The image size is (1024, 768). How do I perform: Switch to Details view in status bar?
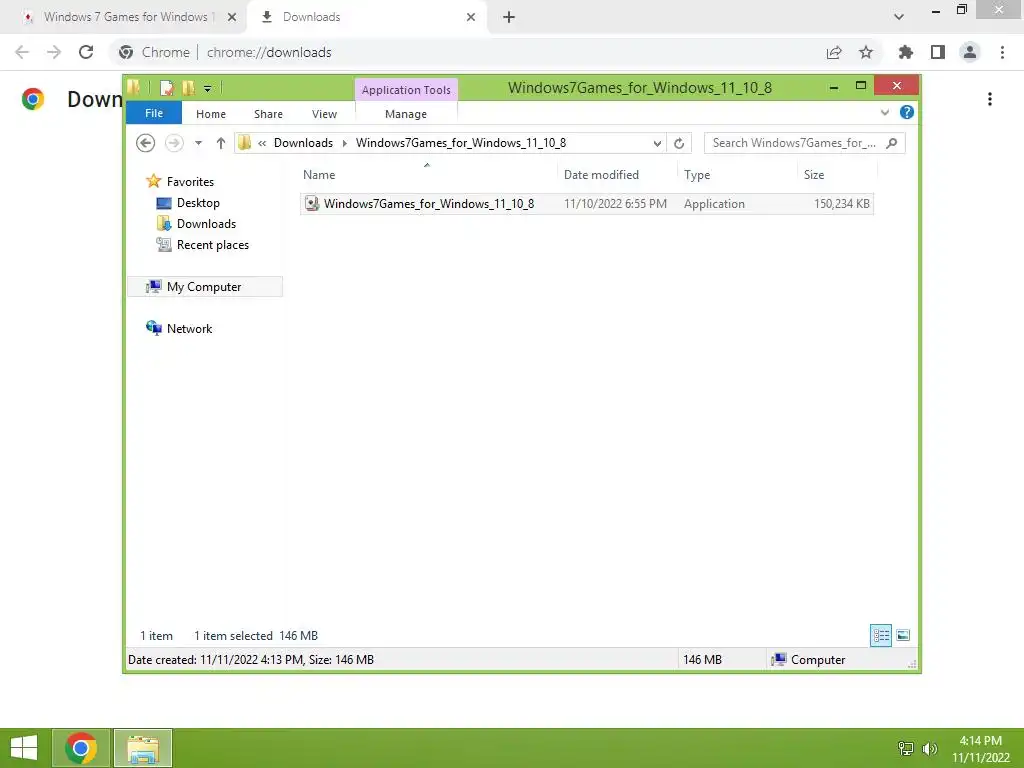click(880, 635)
